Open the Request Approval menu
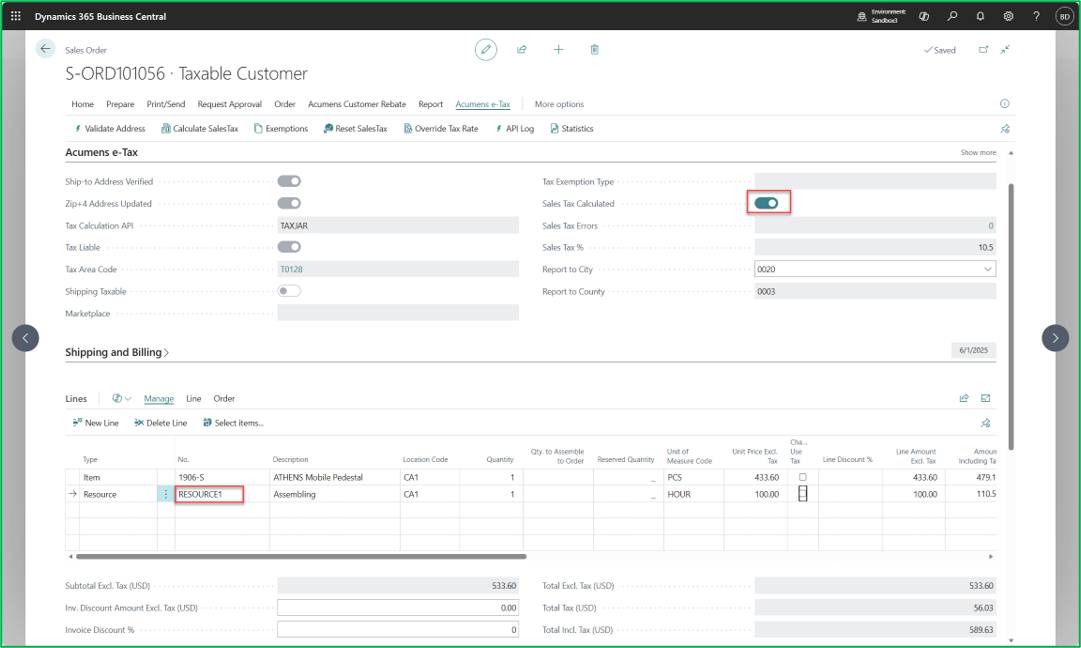The width and height of the screenshot is (1081, 648). click(230, 104)
